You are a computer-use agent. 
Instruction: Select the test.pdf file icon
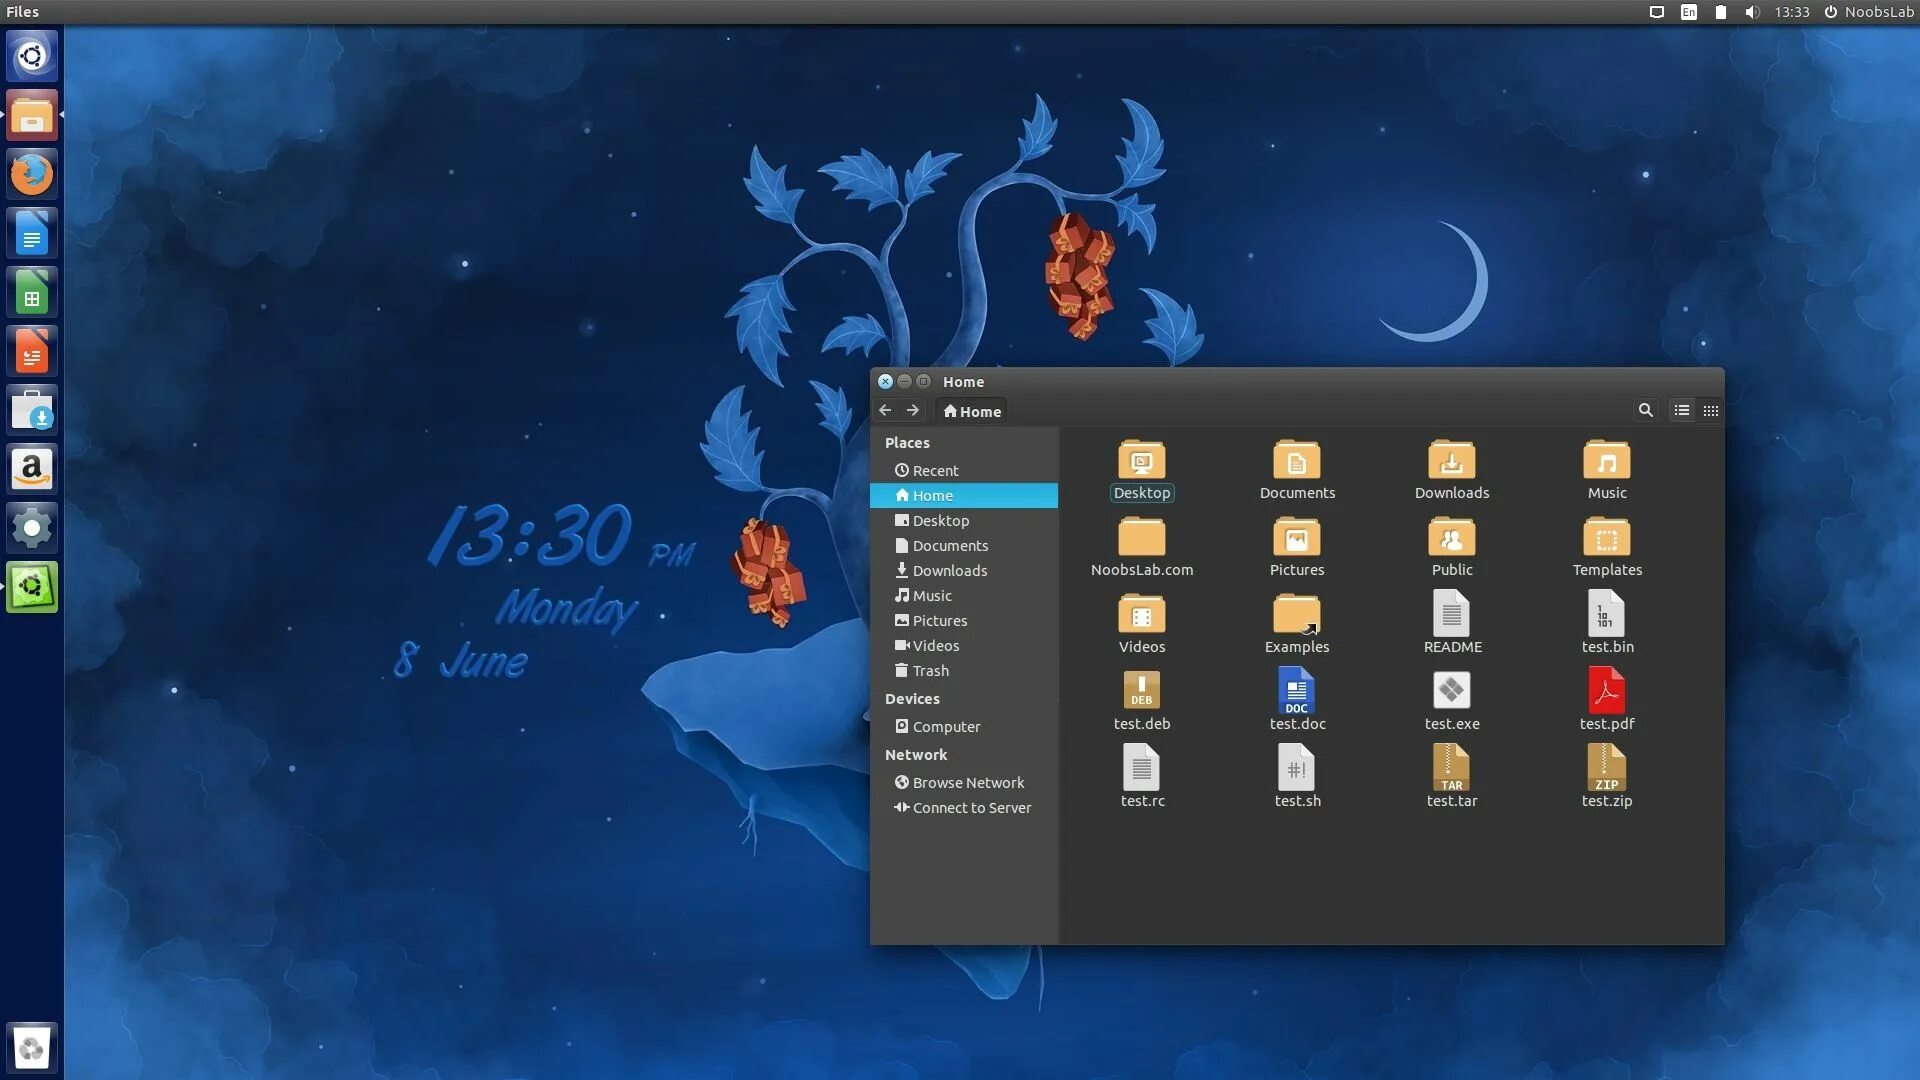1606,691
